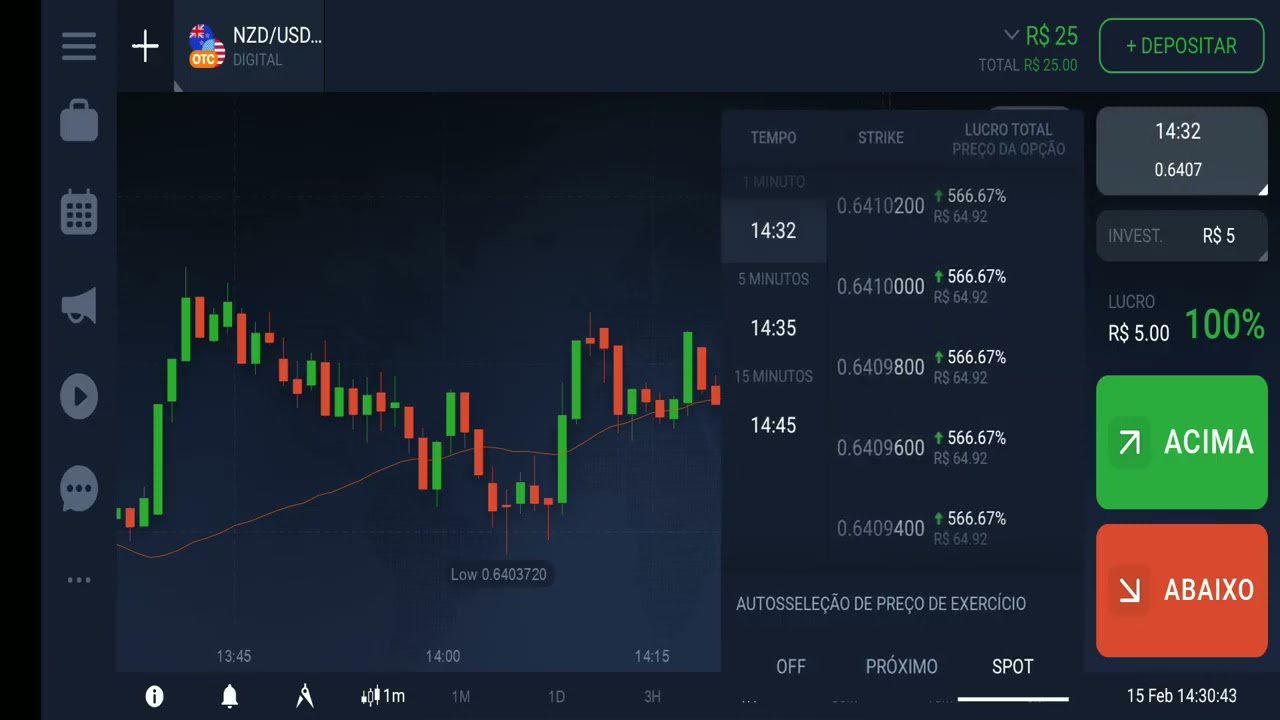Image resolution: width=1280 pixels, height=720 pixels.
Task: Click the INVEST R$ 5 amount field
Action: [x=1182, y=236]
